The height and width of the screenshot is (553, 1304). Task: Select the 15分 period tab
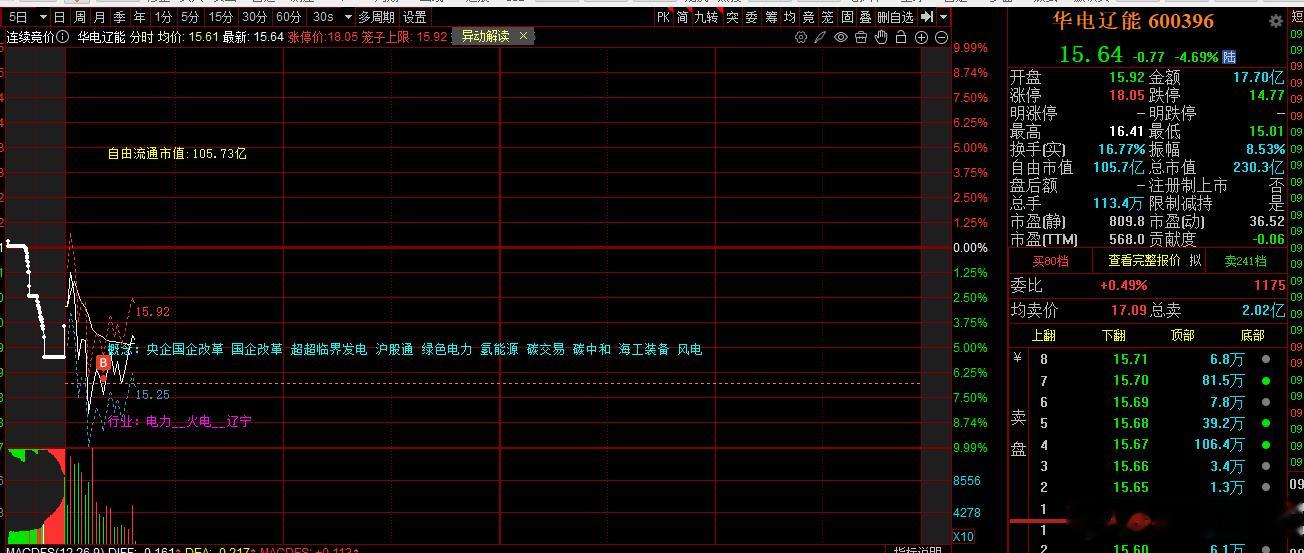[x=221, y=17]
